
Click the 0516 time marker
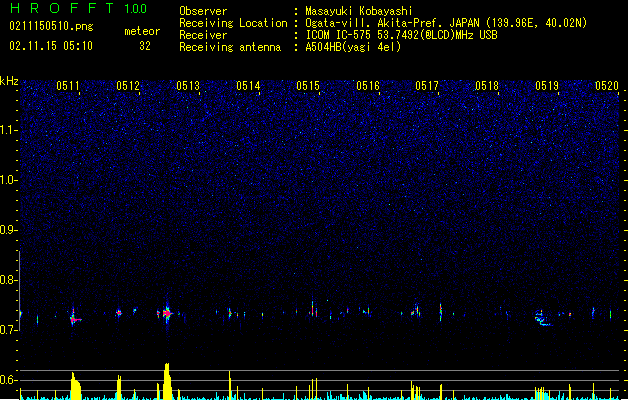(x=368, y=86)
